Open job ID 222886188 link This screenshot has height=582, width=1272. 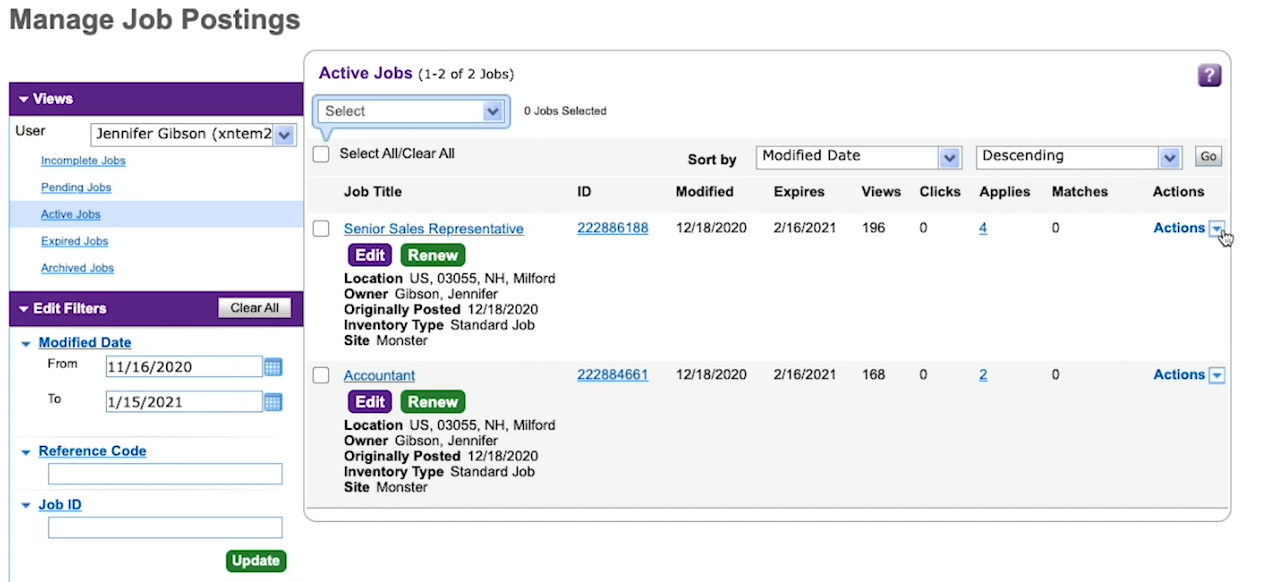[x=613, y=228]
